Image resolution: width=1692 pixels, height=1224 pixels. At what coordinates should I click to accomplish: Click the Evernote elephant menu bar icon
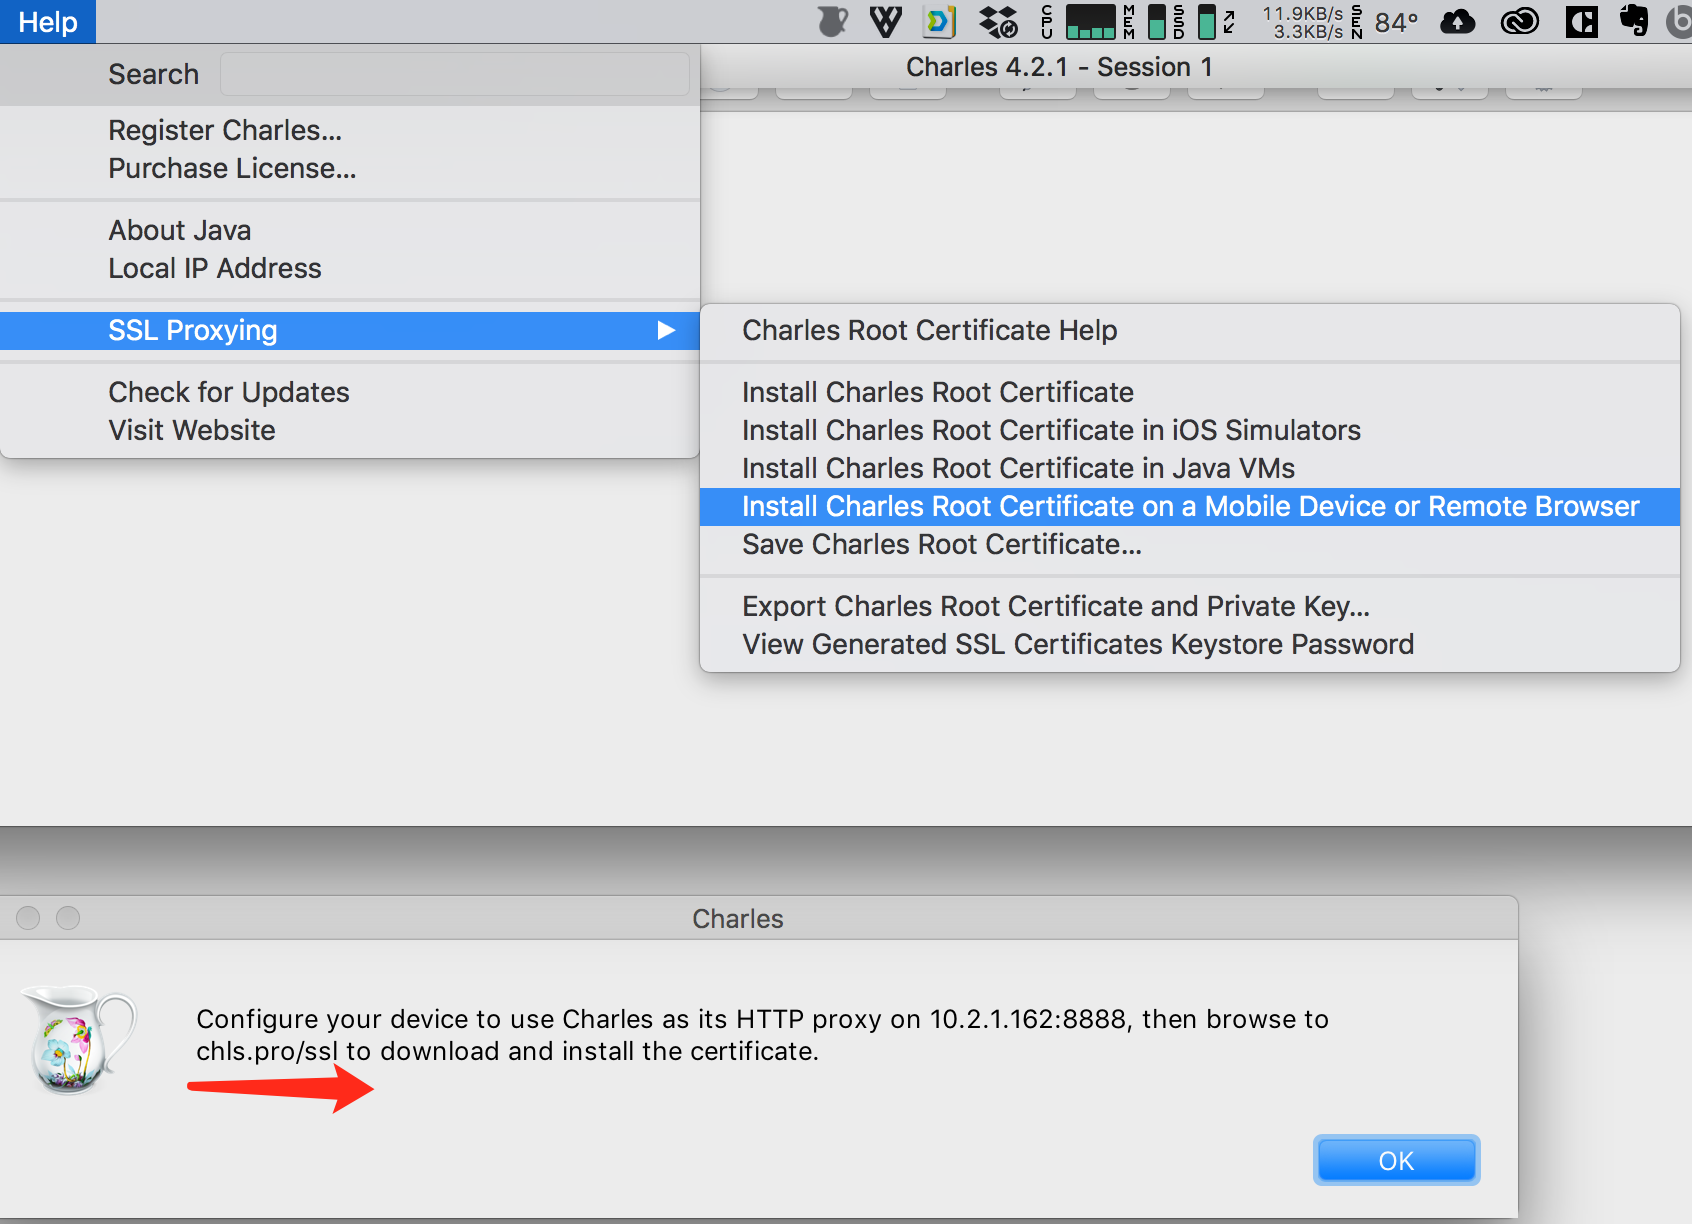point(1634,21)
